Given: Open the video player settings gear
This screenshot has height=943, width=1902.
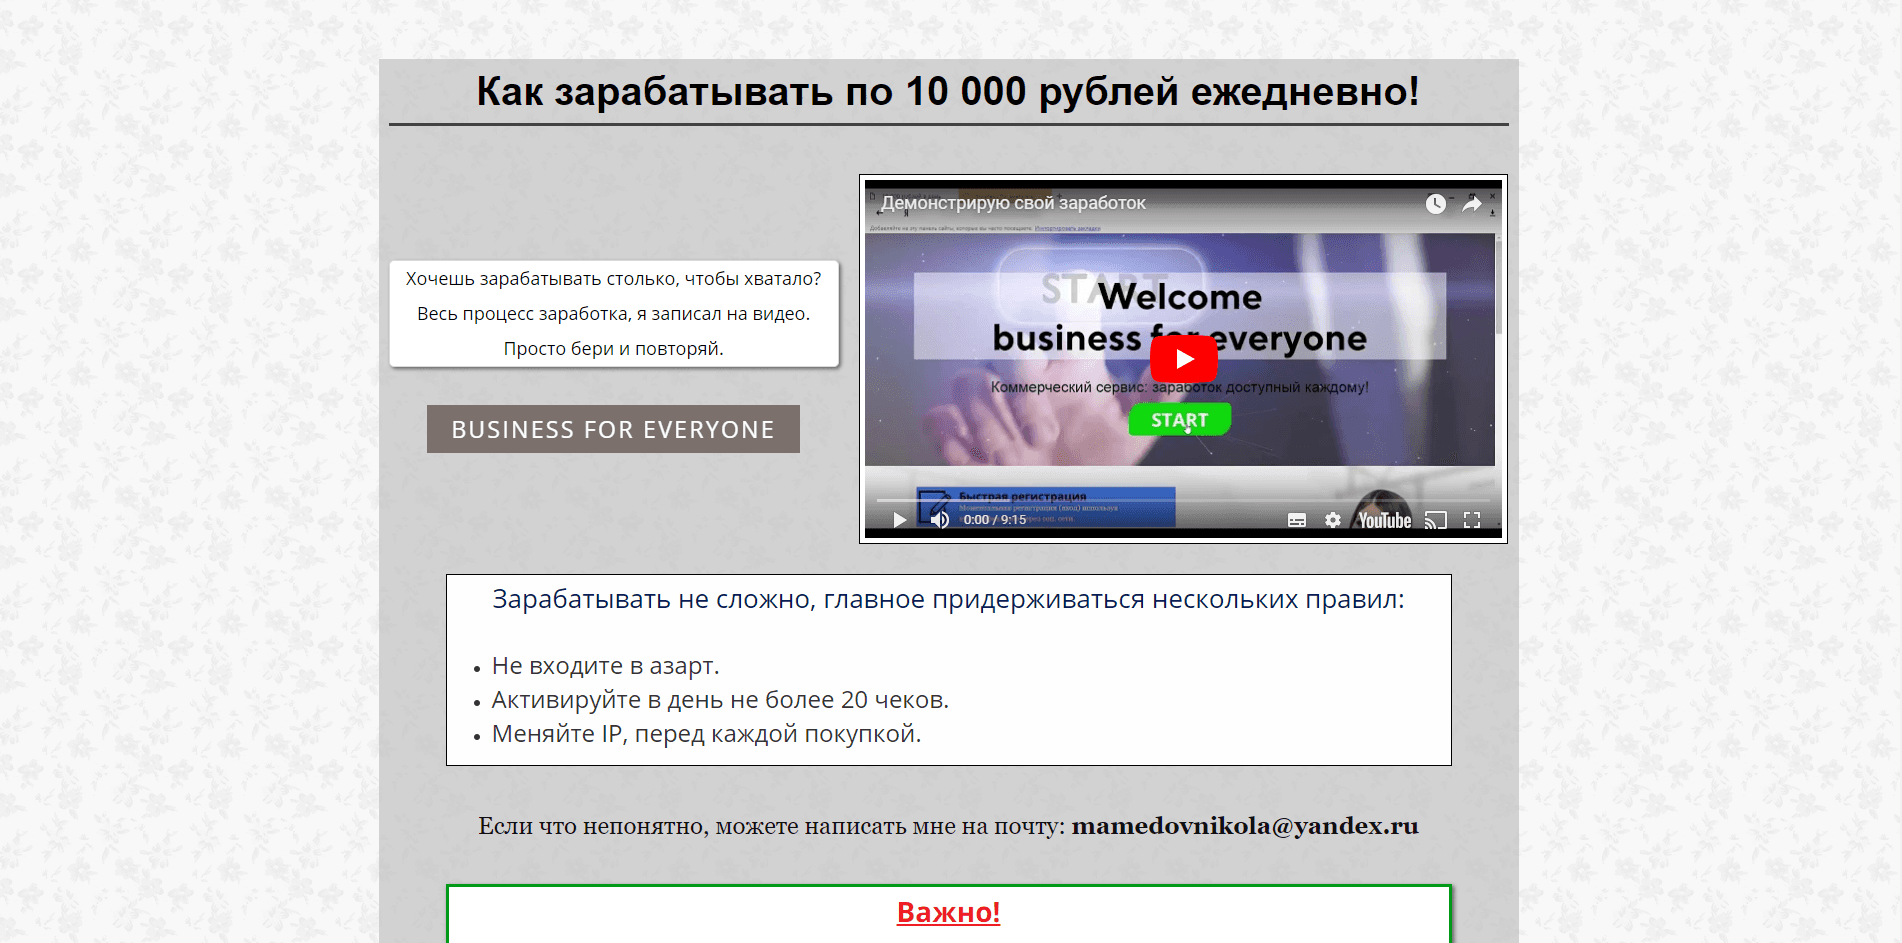Looking at the screenshot, I should (1333, 520).
